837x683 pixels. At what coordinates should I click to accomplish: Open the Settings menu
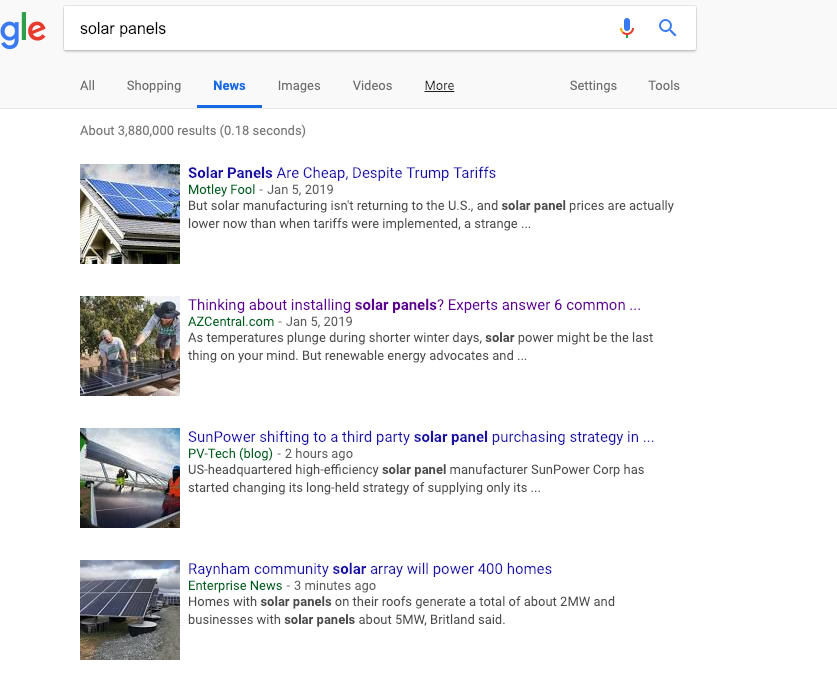[593, 86]
